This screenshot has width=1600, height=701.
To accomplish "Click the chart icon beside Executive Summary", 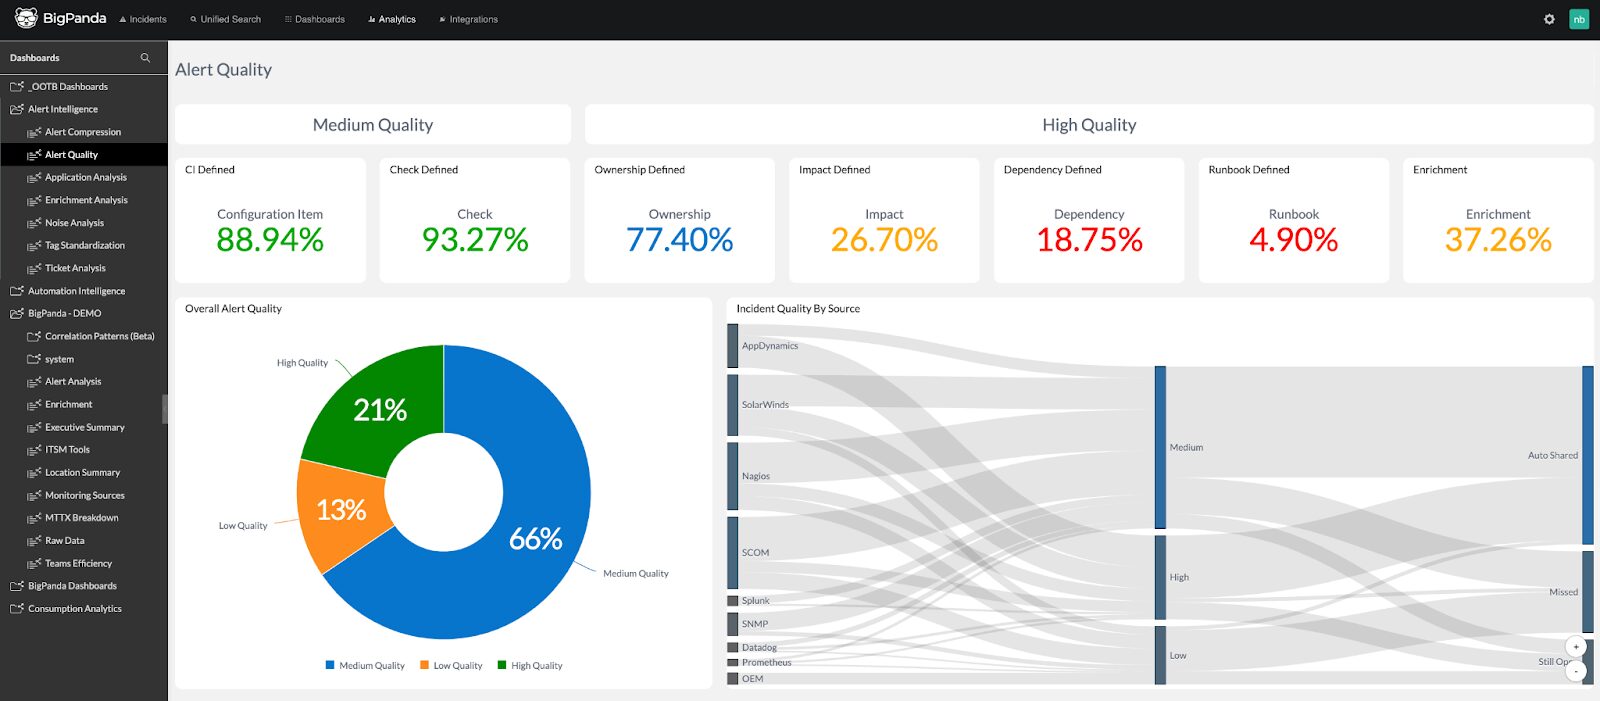I will (34, 427).
